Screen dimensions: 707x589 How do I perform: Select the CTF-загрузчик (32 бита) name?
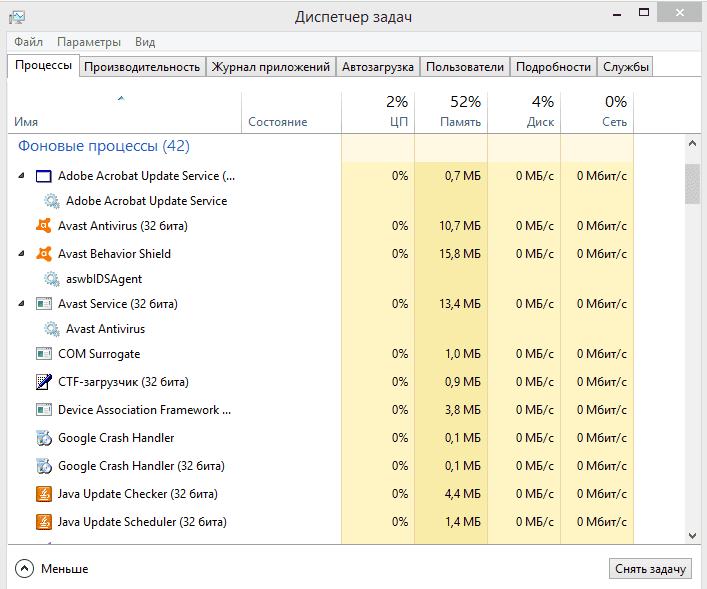click(123, 382)
